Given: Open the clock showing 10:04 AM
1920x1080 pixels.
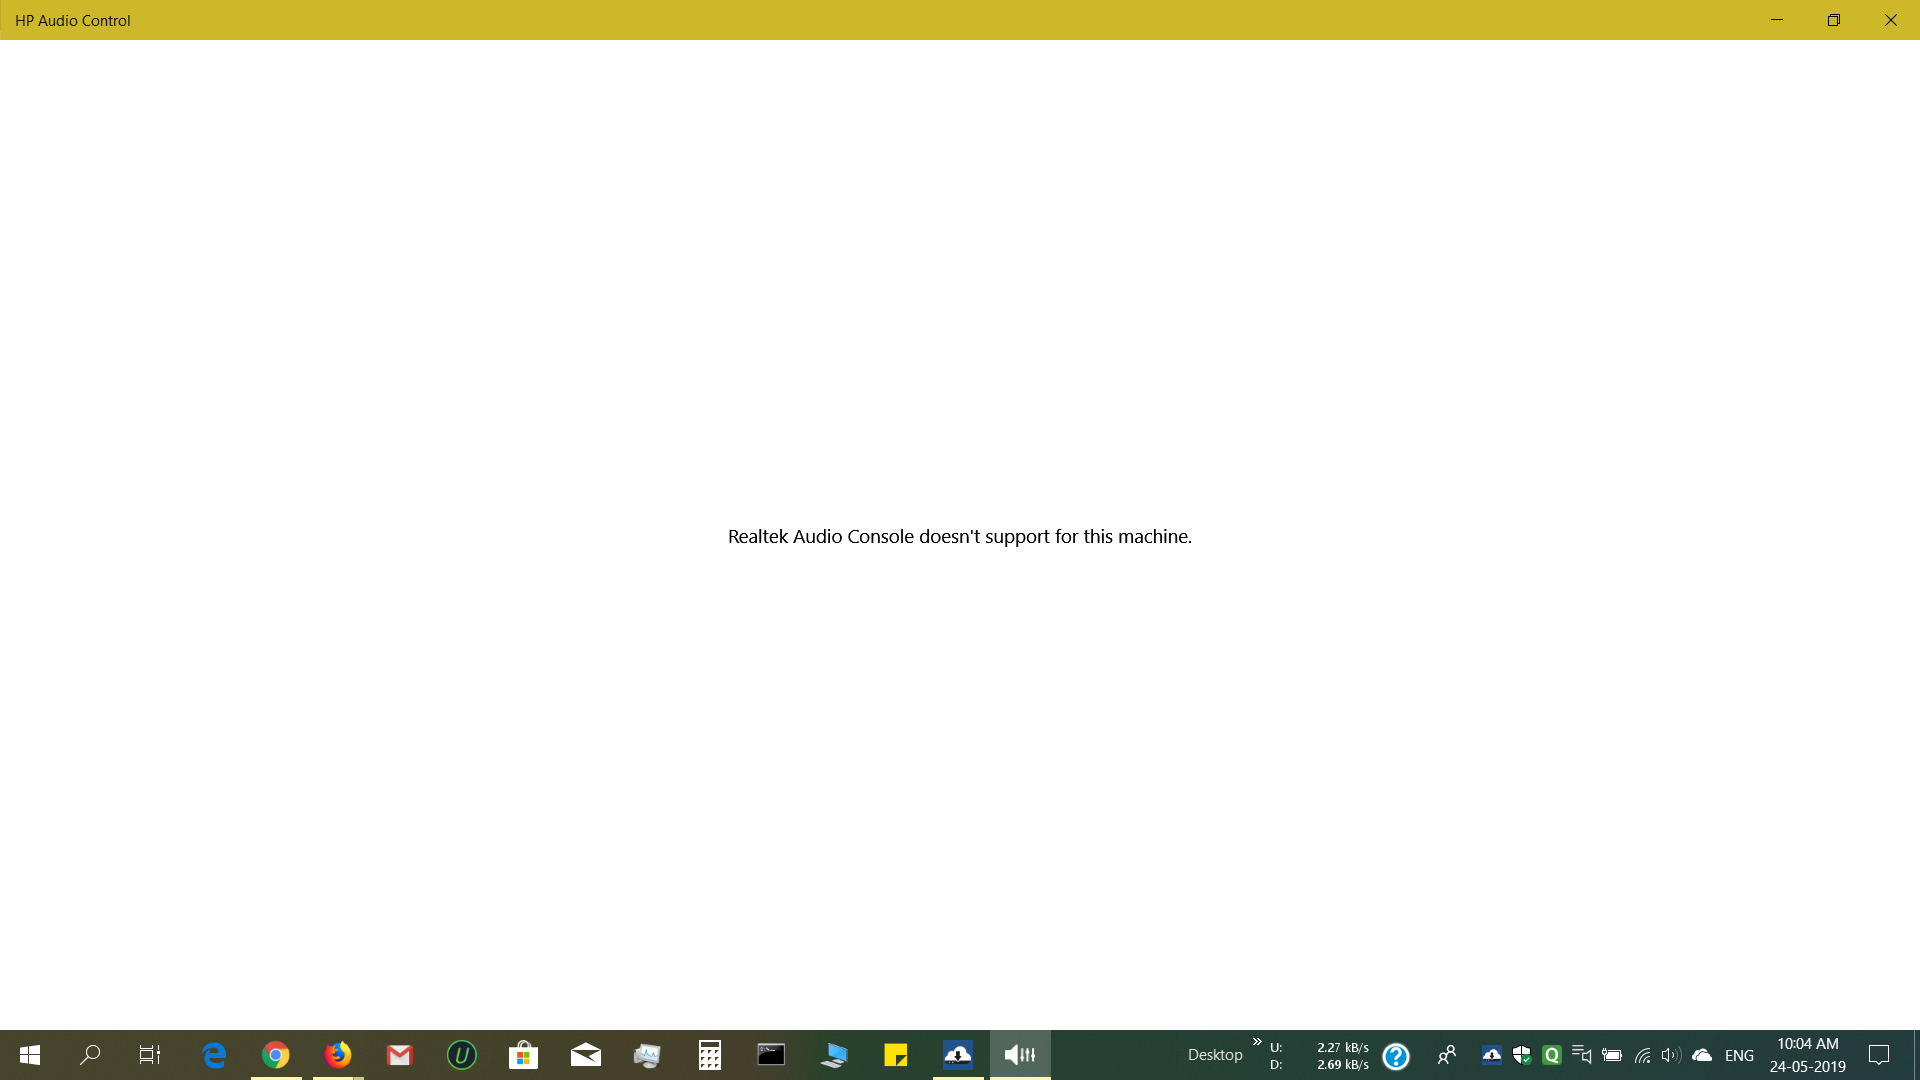Looking at the screenshot, I should (1807, 1055).
